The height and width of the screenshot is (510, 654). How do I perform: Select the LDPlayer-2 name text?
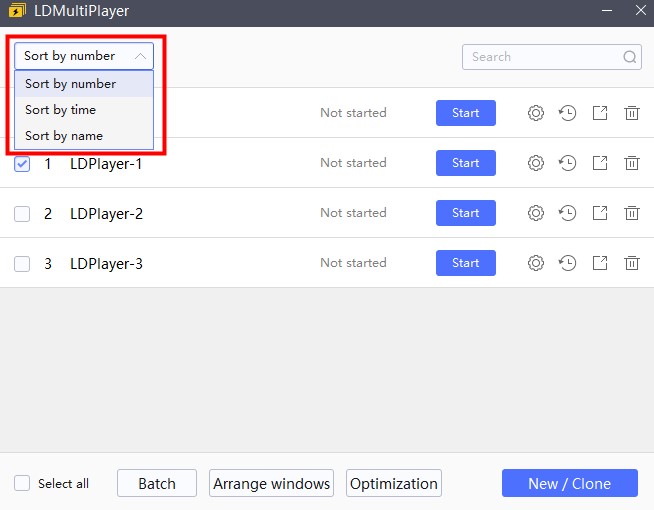106,214
